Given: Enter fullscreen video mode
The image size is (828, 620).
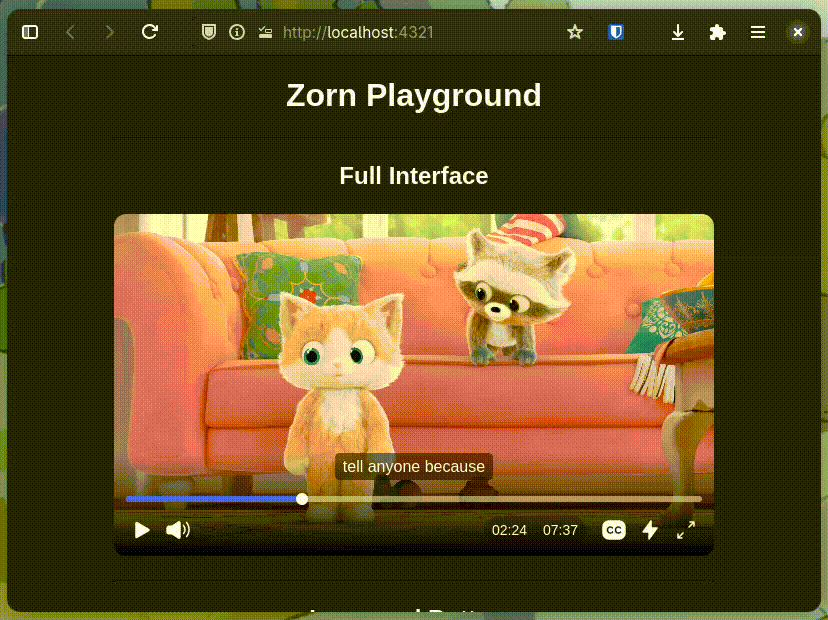Looking at the screenshot, I should (x=686, y=530).
